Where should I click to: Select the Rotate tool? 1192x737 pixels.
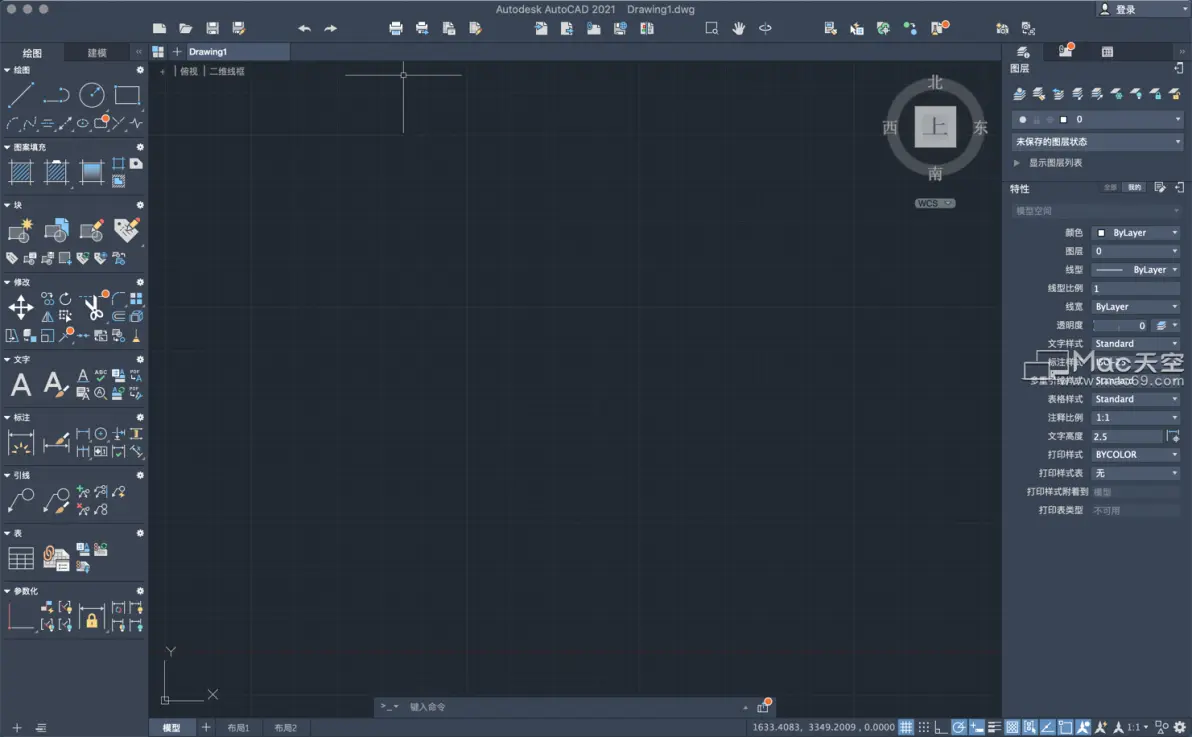(x=65, y=299)
